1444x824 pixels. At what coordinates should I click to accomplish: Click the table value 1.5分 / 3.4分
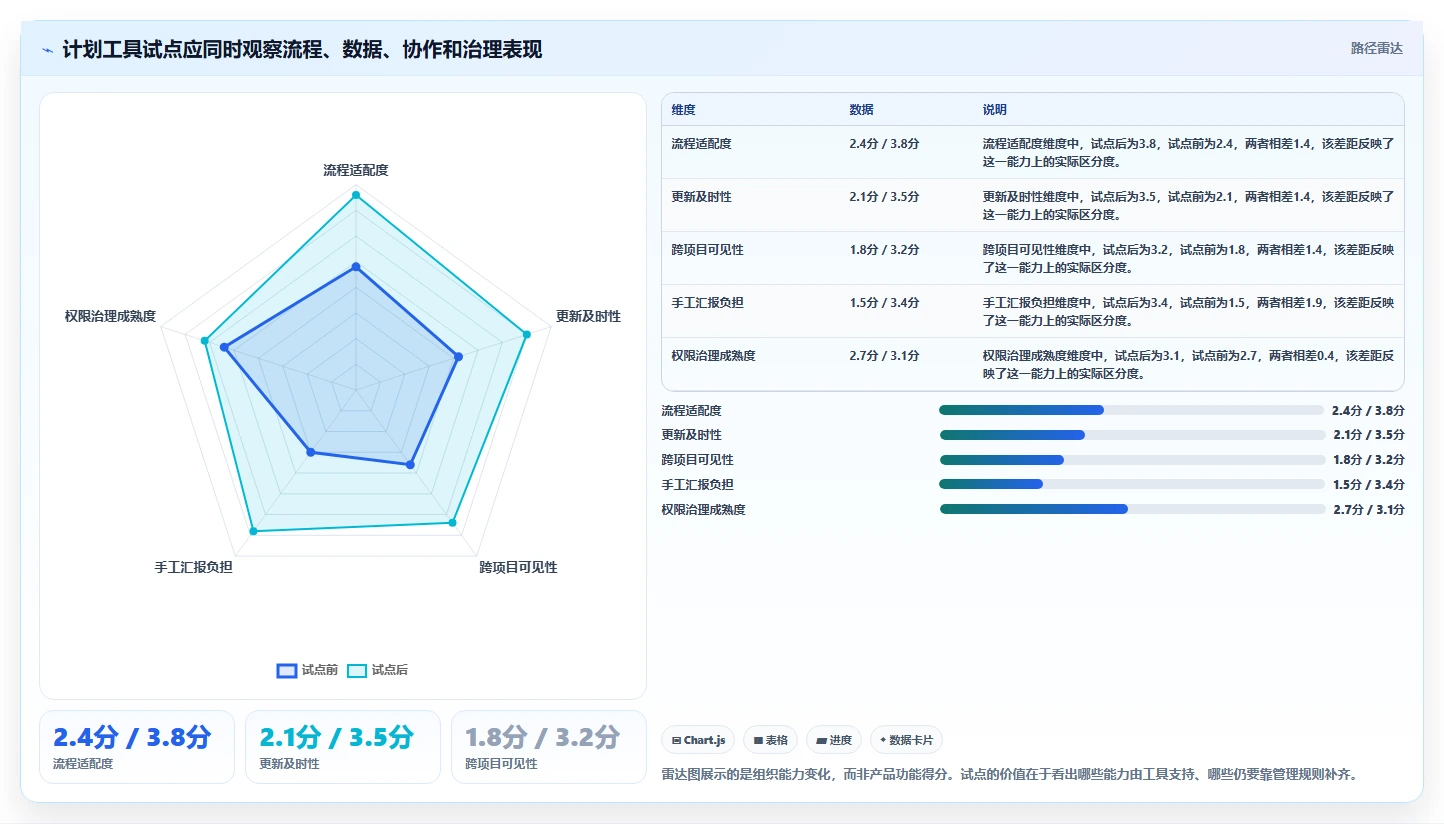click(x=884, y=303)
